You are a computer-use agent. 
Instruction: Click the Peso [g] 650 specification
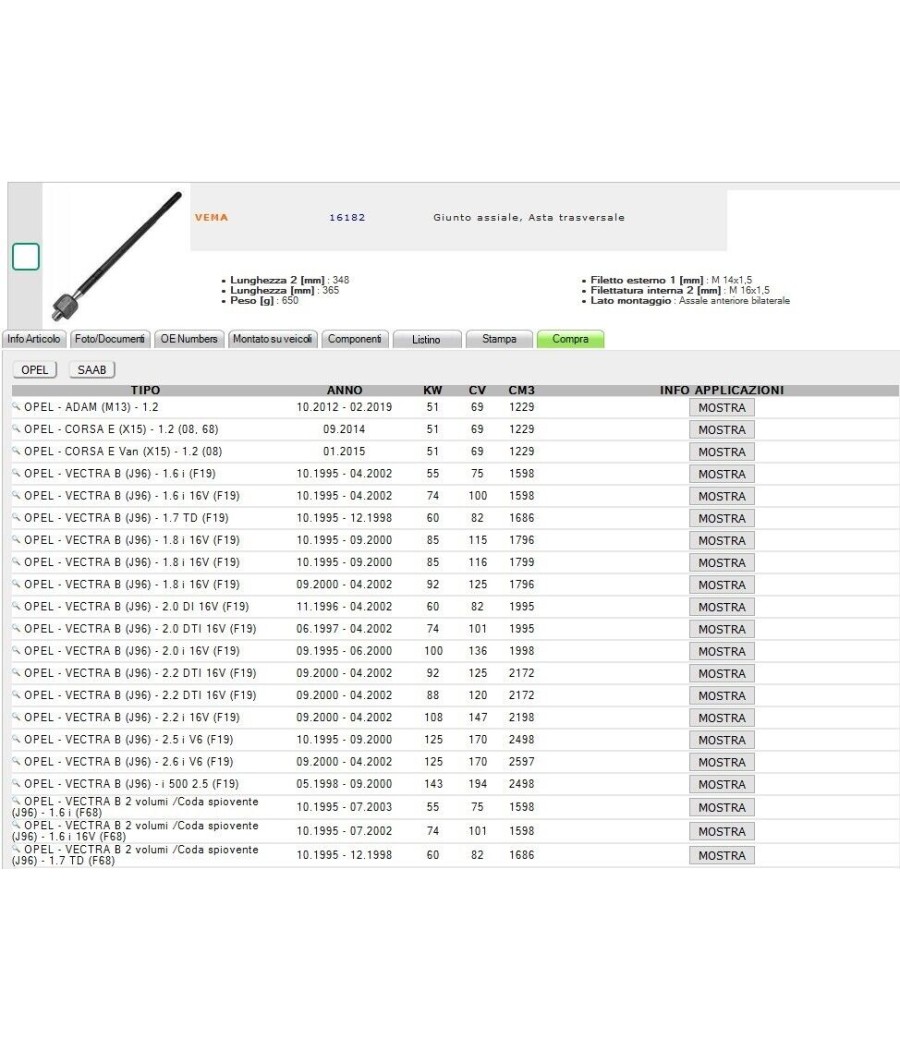[x=264, y=300]
